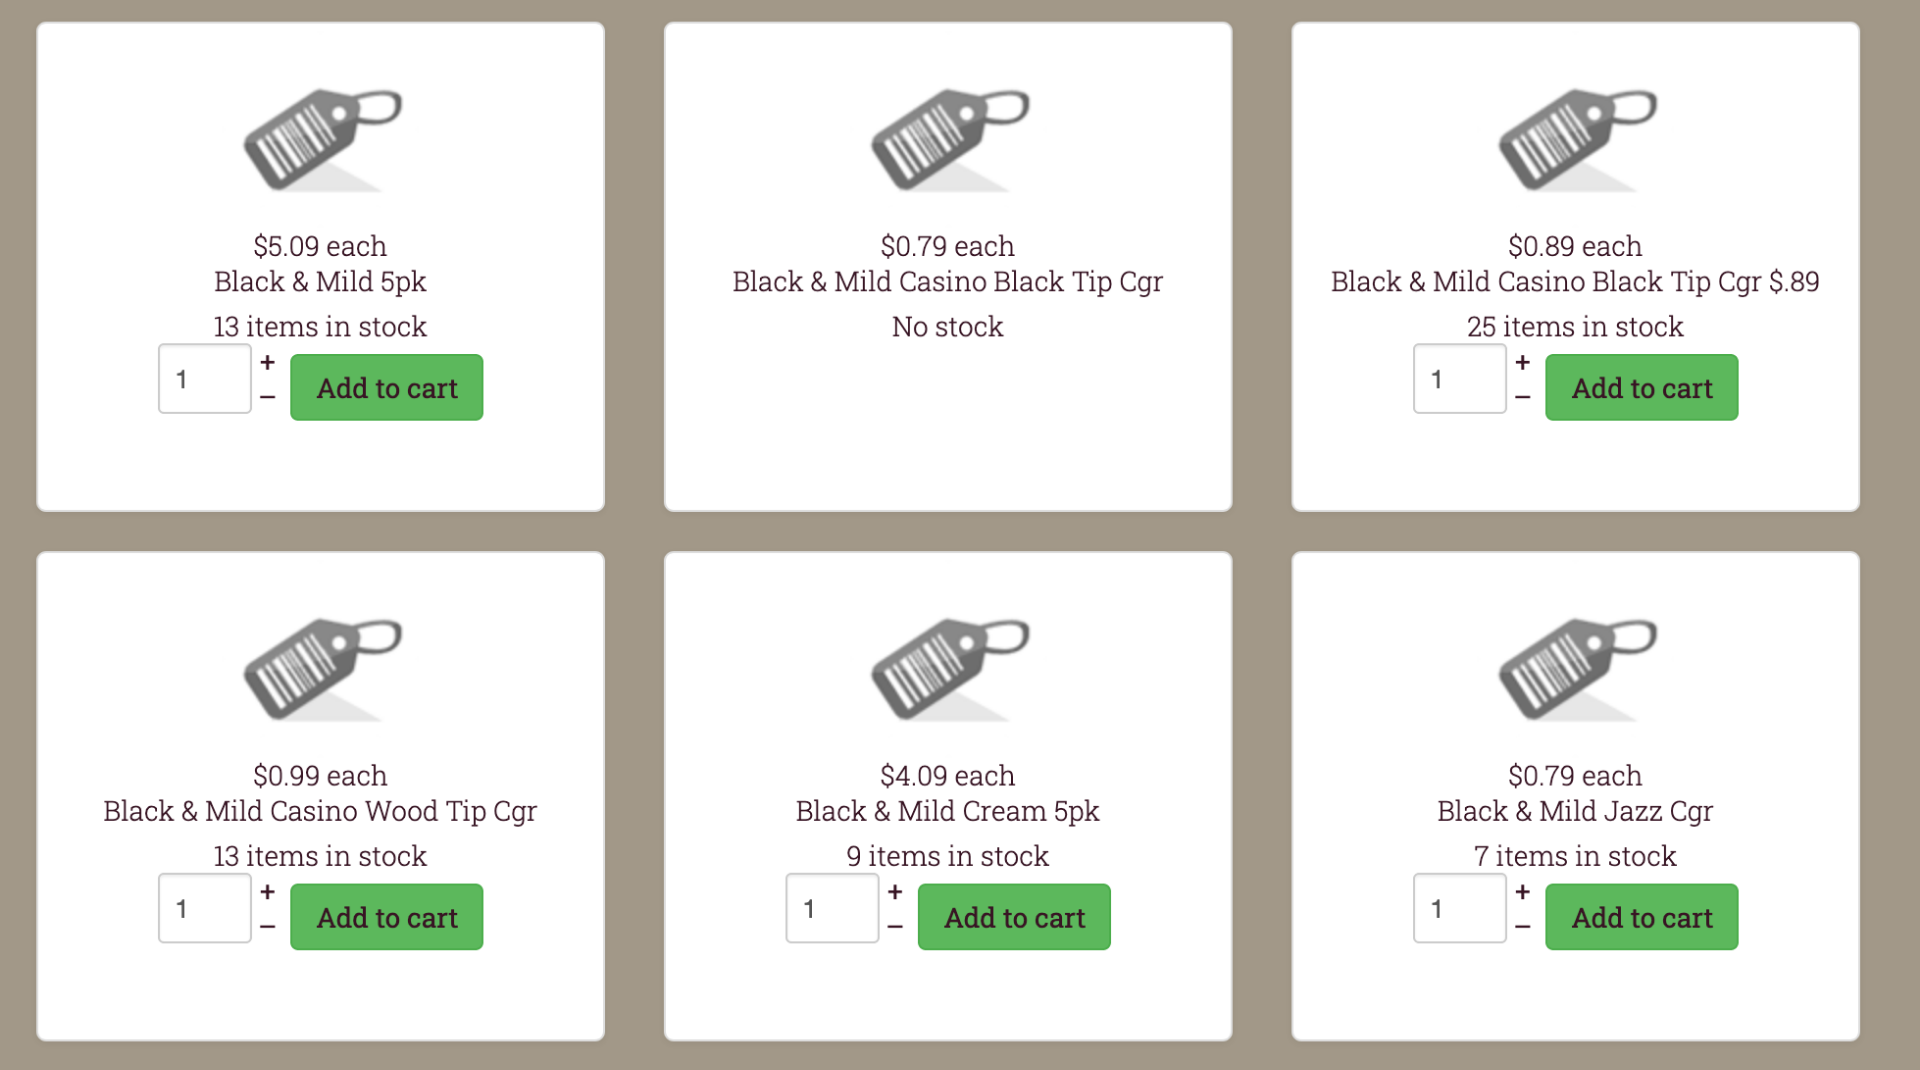This screenshot has width=1920, height=1070.
Task: Add Black & Mild Cream 5pk to cart
Action: click(1014, 917)
